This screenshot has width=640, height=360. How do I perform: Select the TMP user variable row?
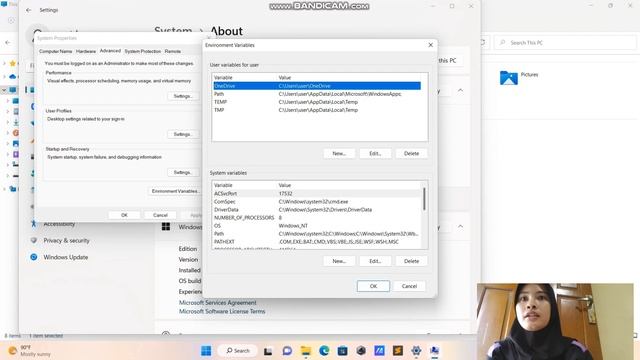(317, 110)
